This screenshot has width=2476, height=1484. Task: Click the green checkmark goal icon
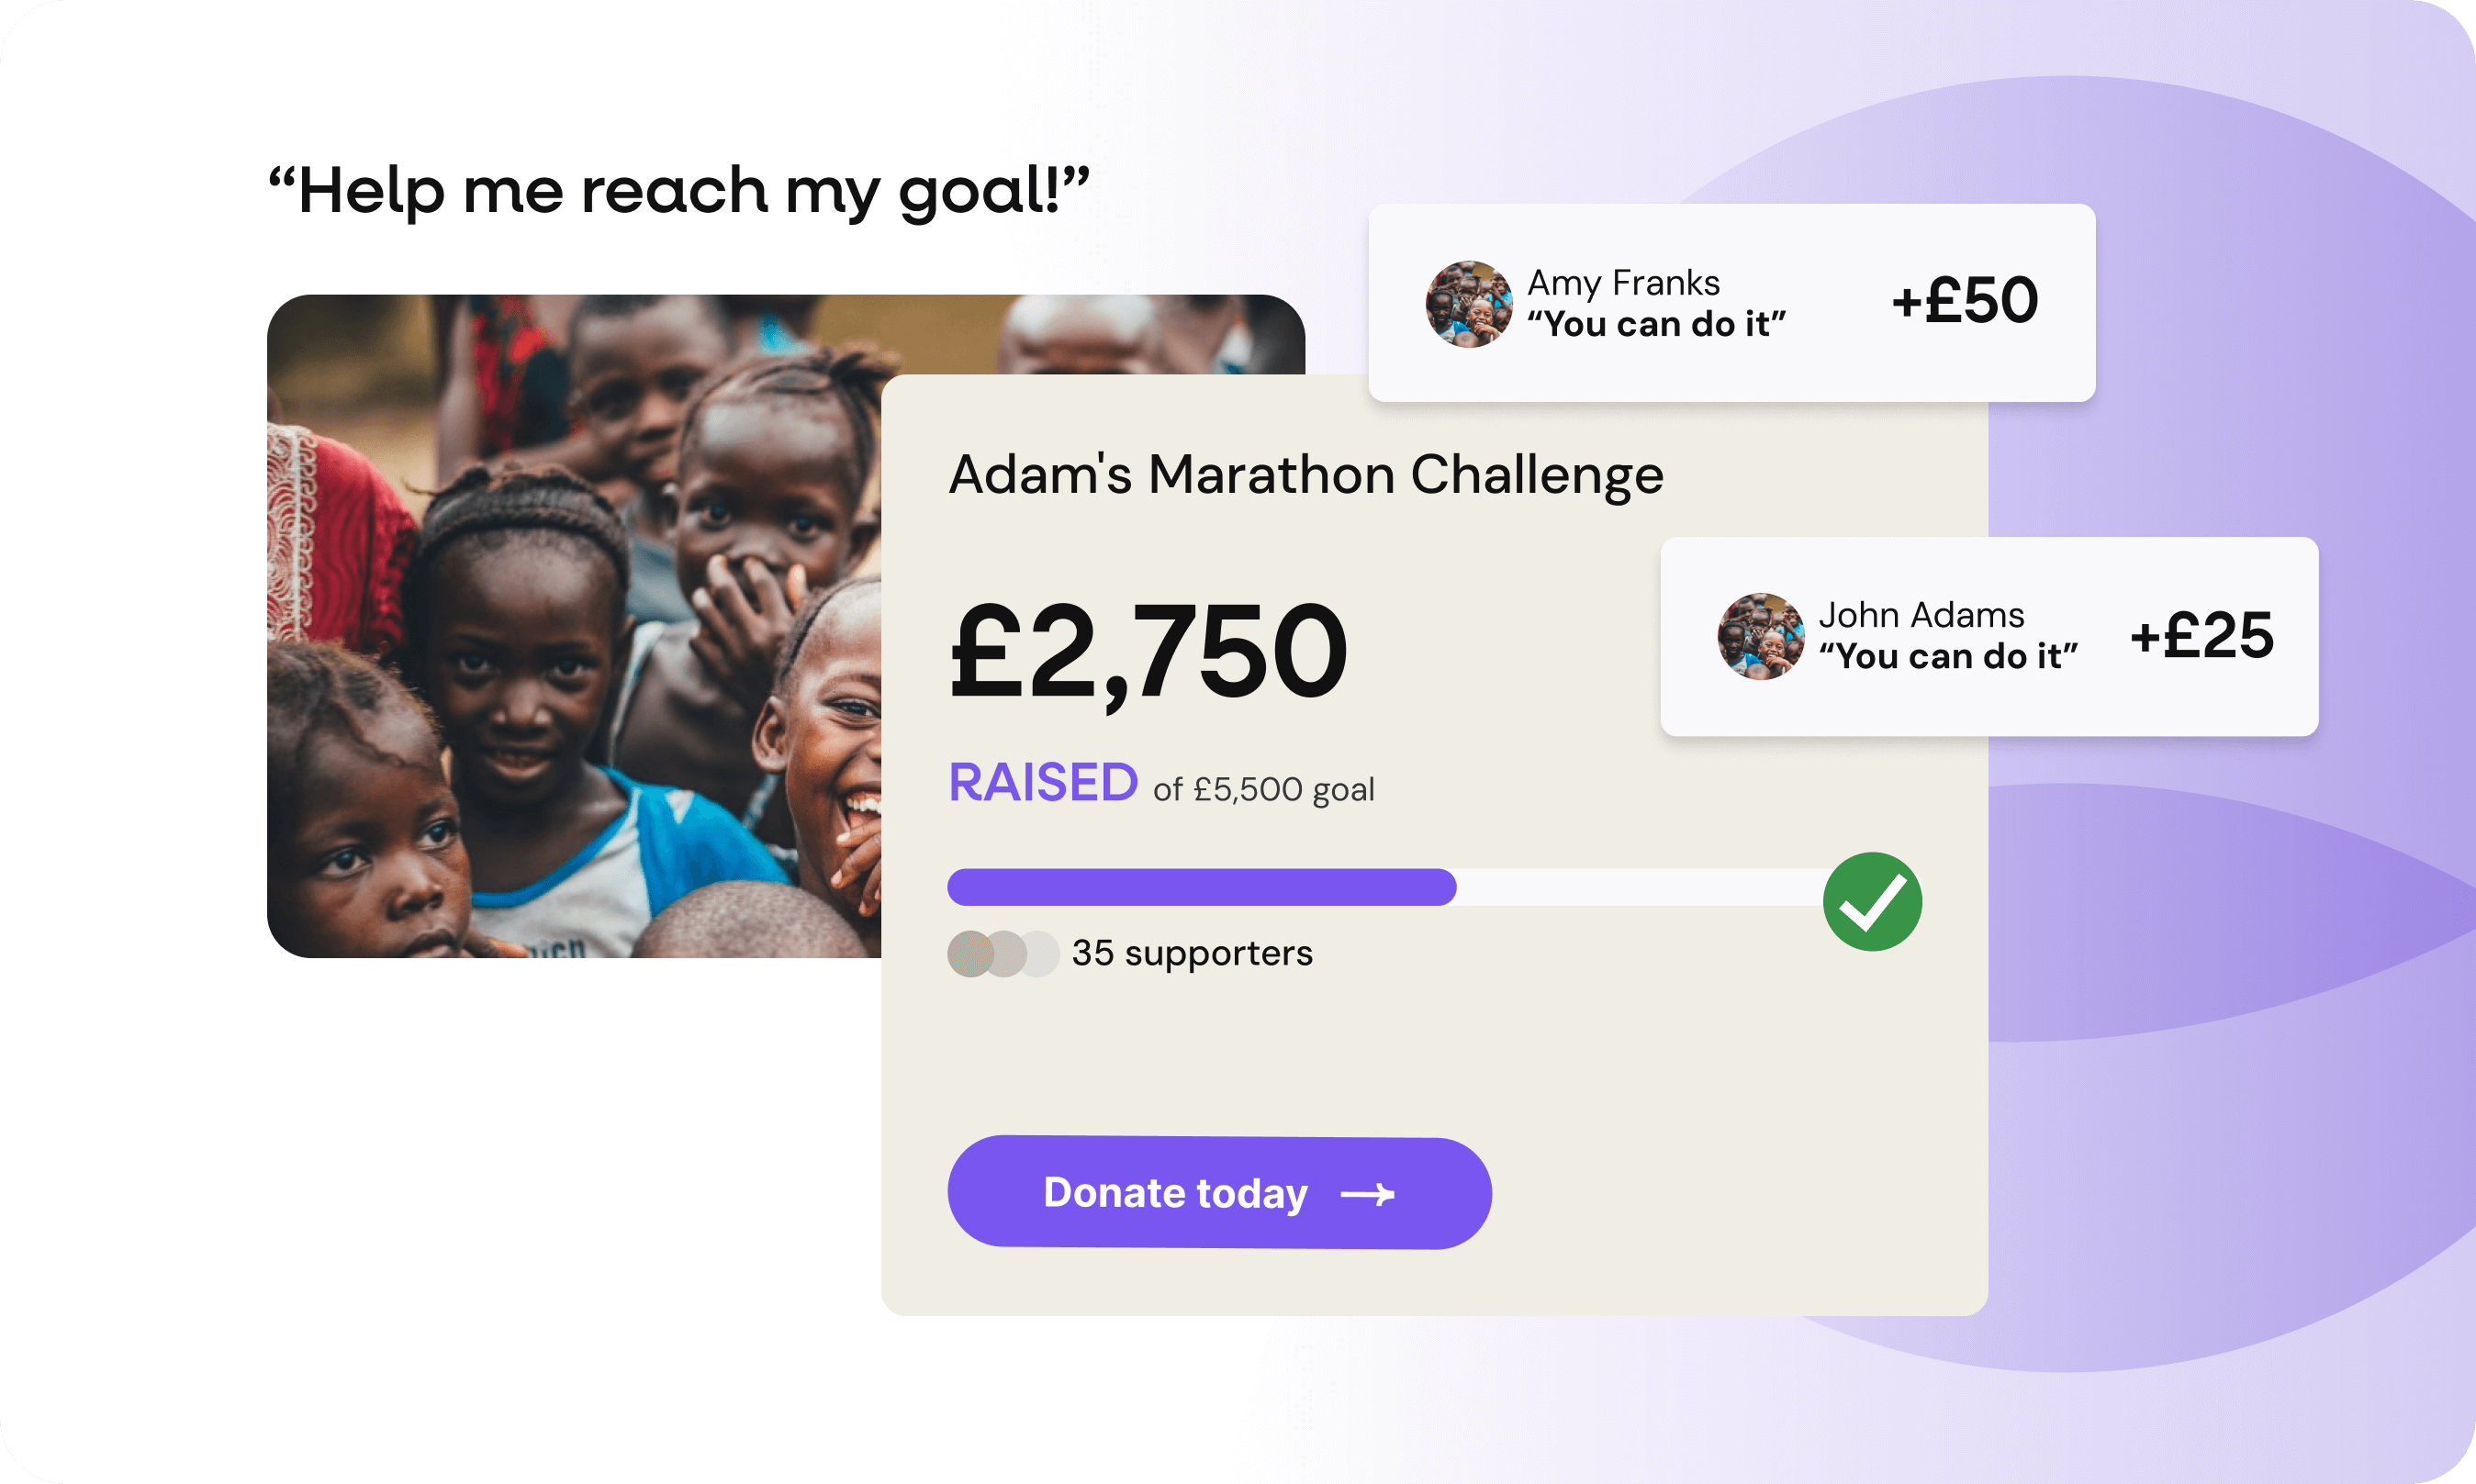point(1872,901)
